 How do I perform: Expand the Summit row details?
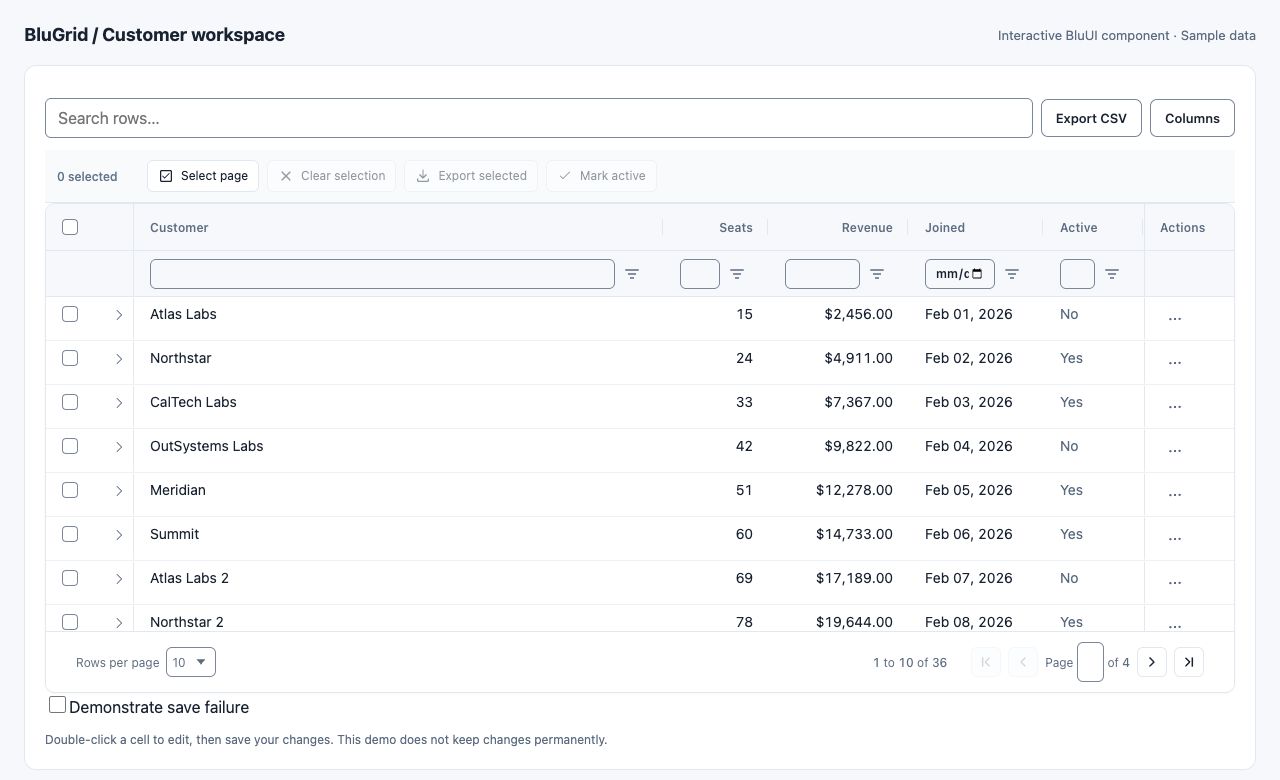[x=119, y=535]
